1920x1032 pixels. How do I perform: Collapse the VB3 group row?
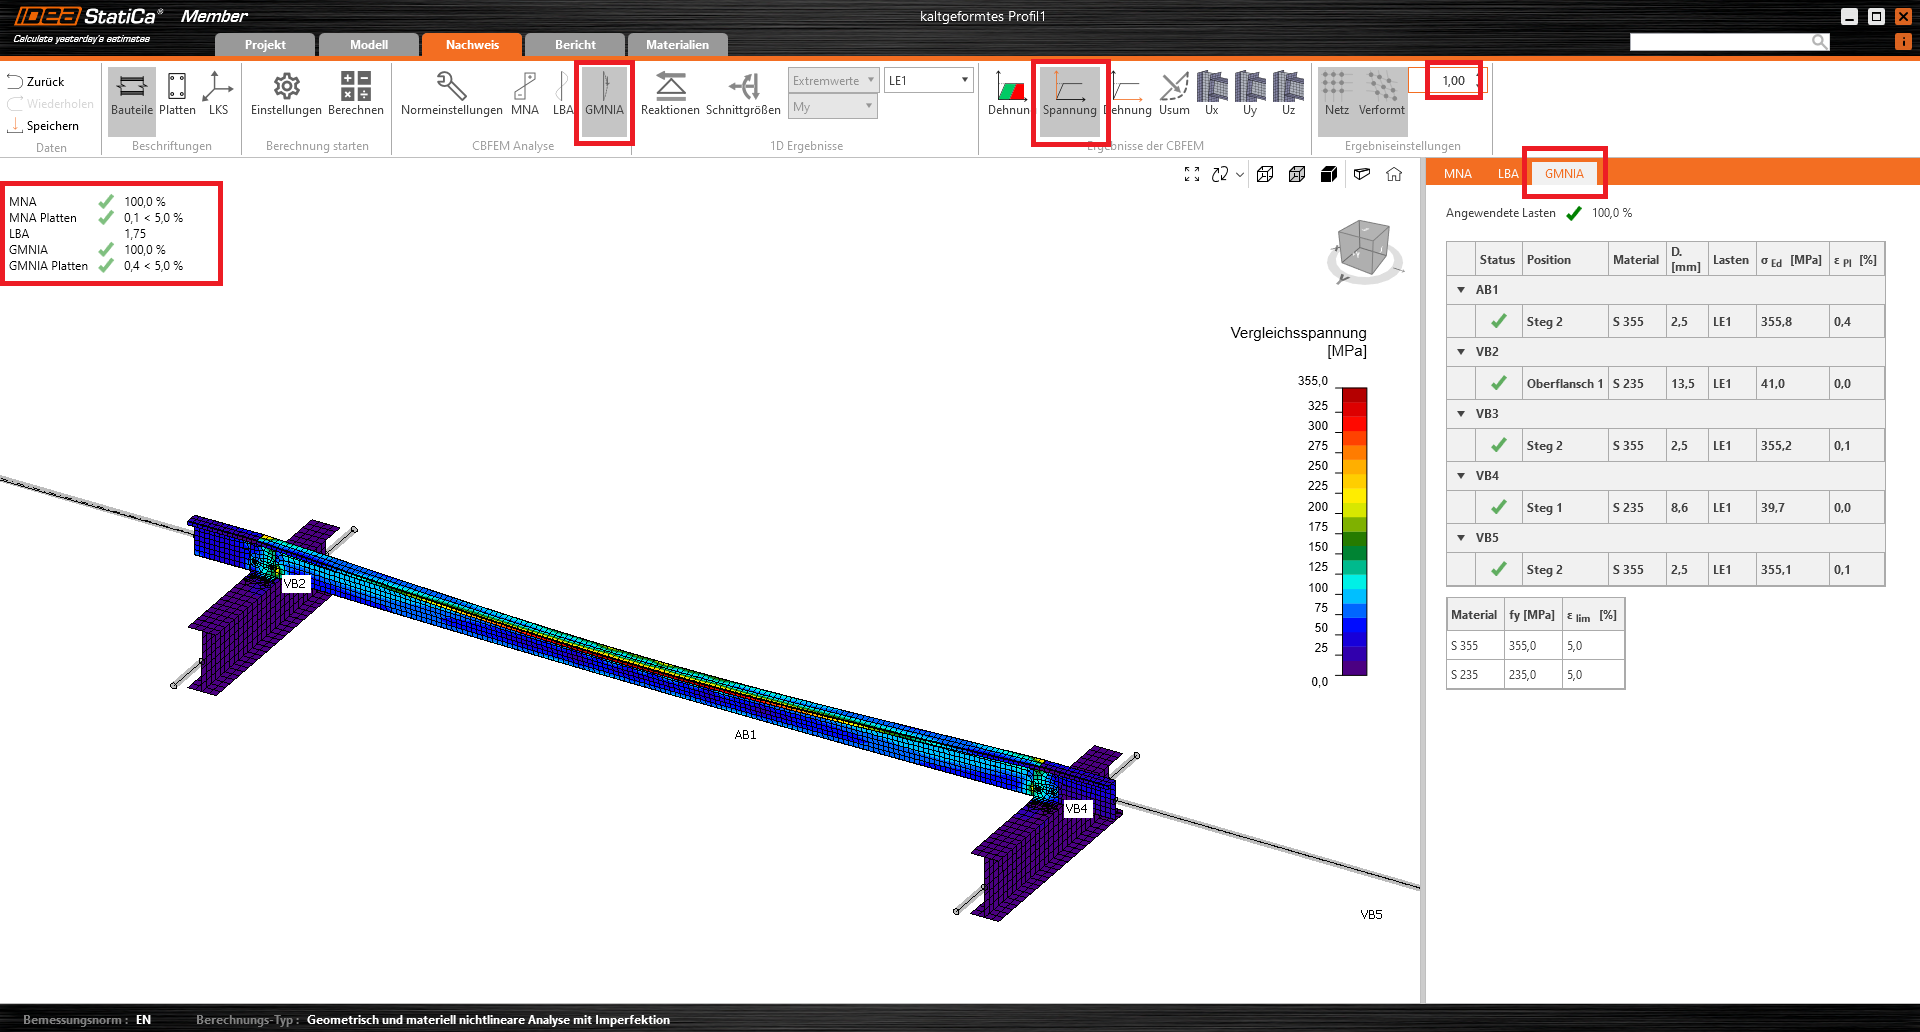pos(1461,414)
